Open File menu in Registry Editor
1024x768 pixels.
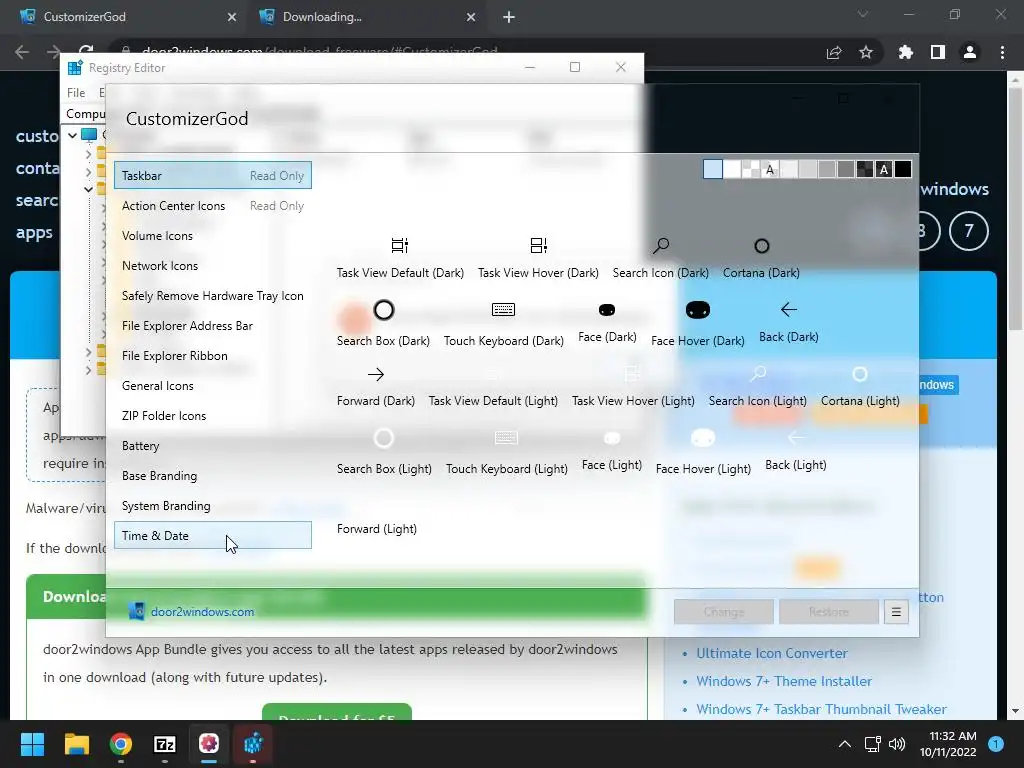76,93
